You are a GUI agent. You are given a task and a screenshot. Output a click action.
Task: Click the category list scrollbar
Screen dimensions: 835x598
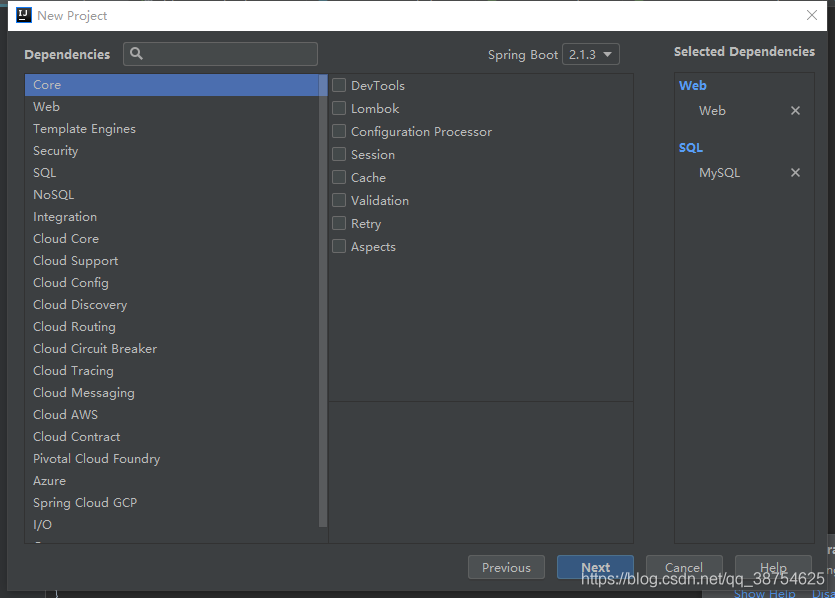(x=323, y=301)
